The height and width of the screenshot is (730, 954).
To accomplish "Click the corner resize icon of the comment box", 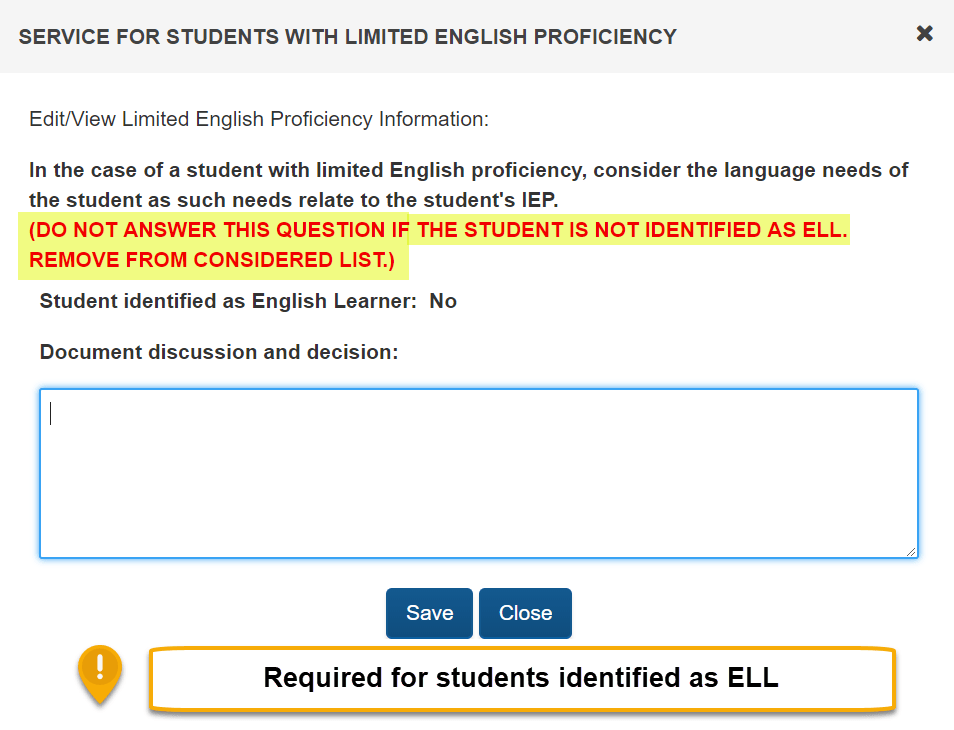I will (x=911, y=549).
